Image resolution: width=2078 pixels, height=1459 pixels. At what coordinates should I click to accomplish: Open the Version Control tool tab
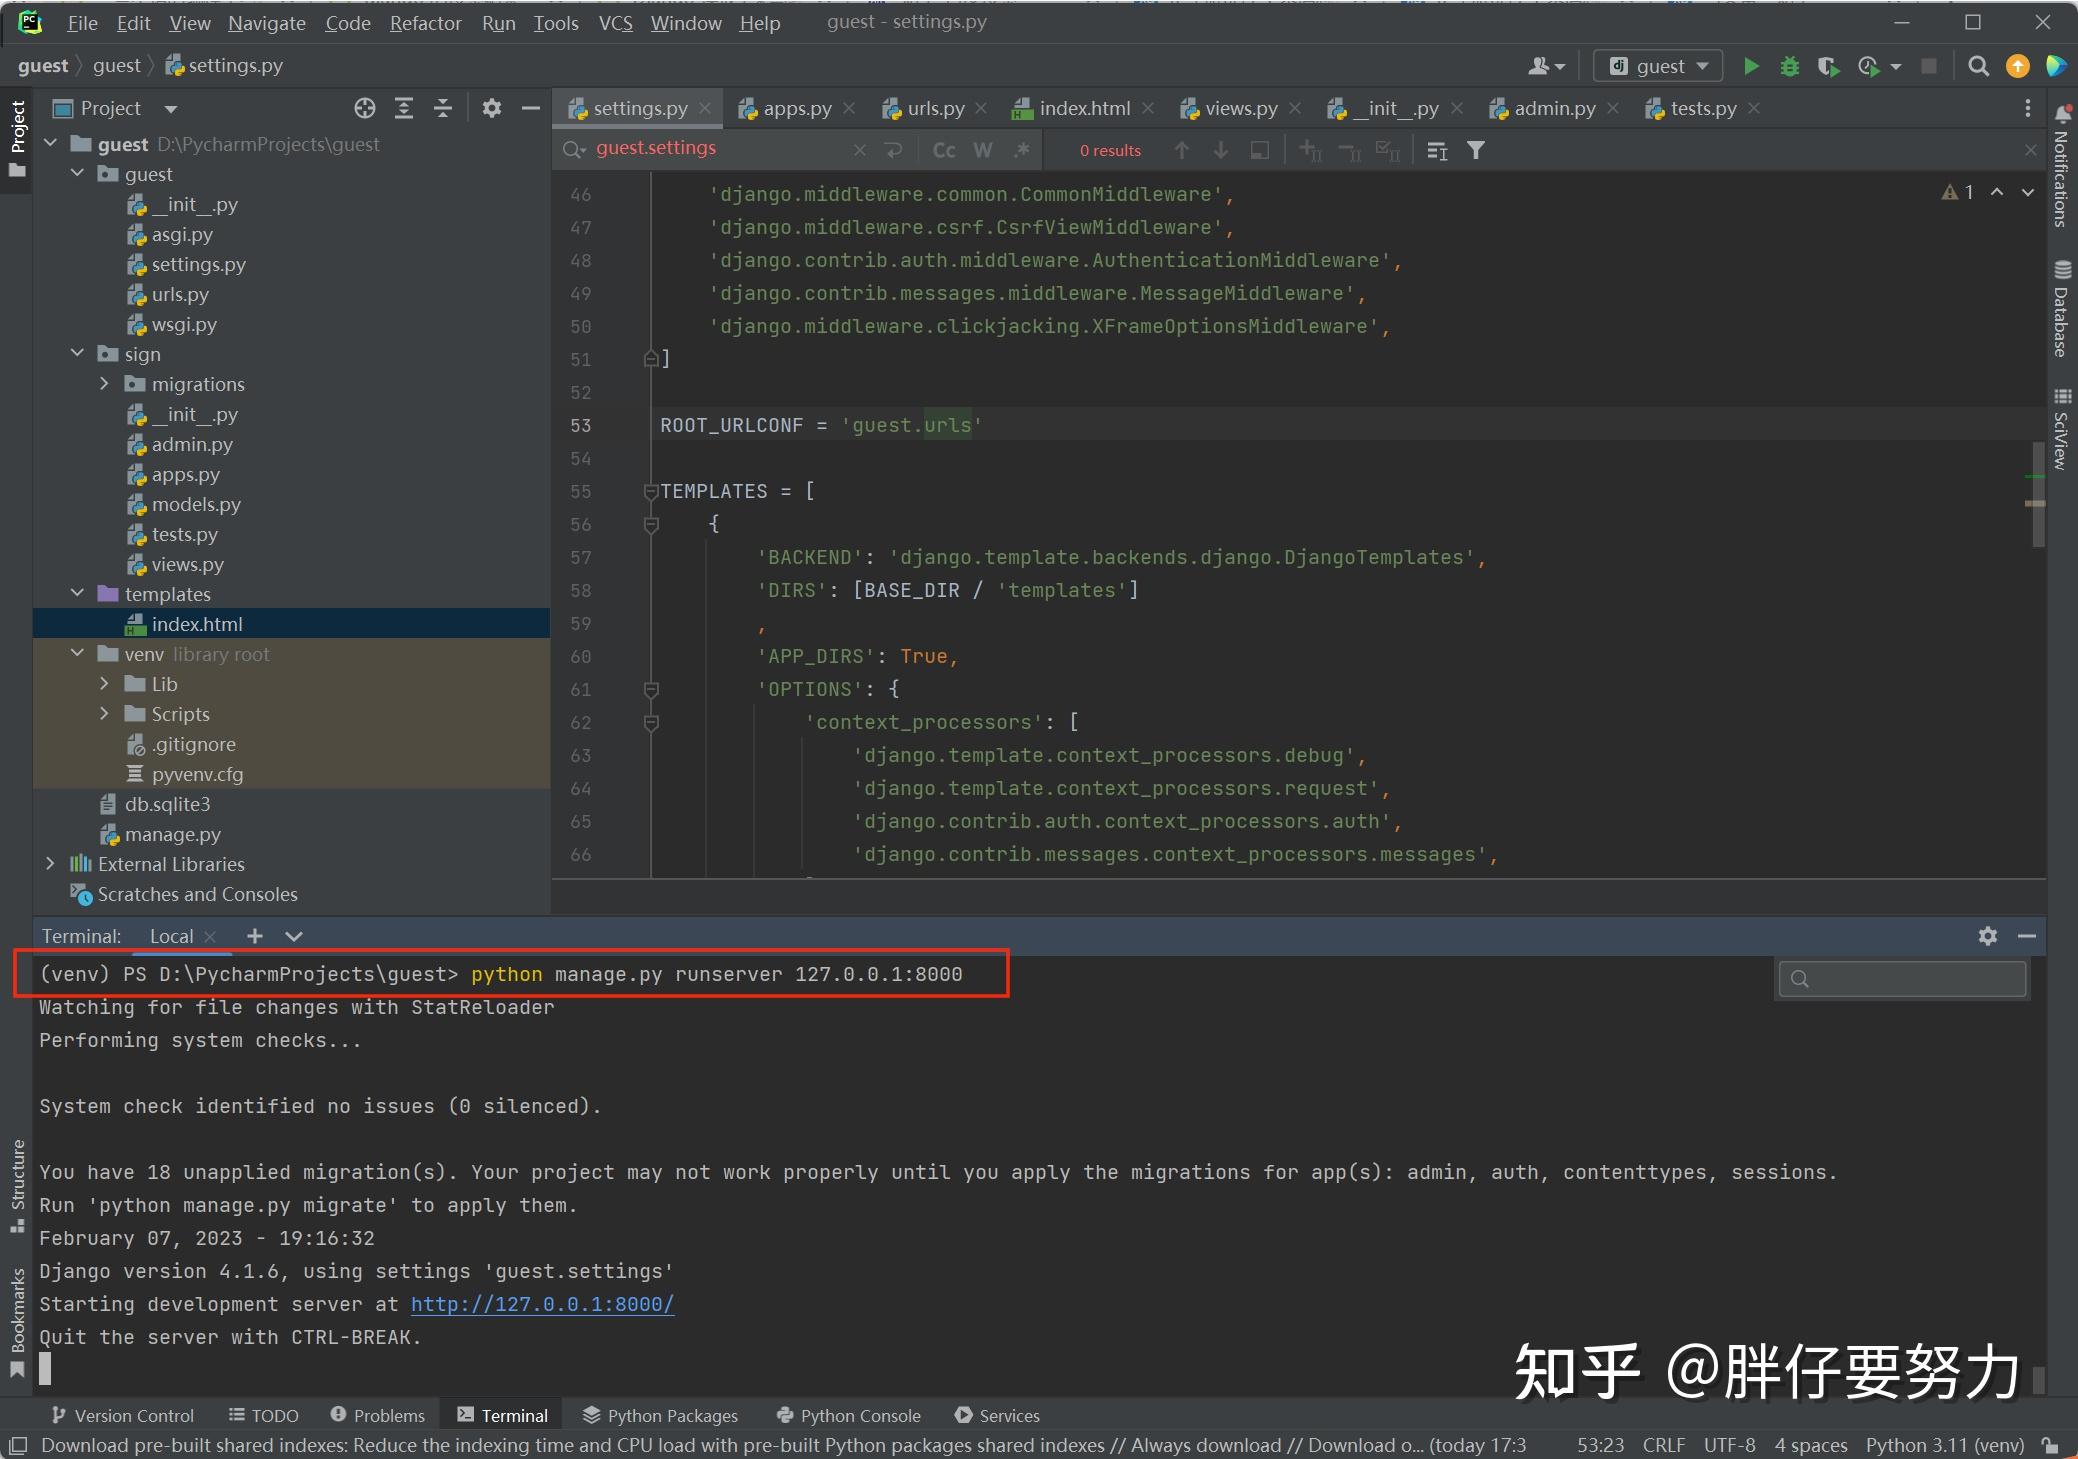point(122,1415)
